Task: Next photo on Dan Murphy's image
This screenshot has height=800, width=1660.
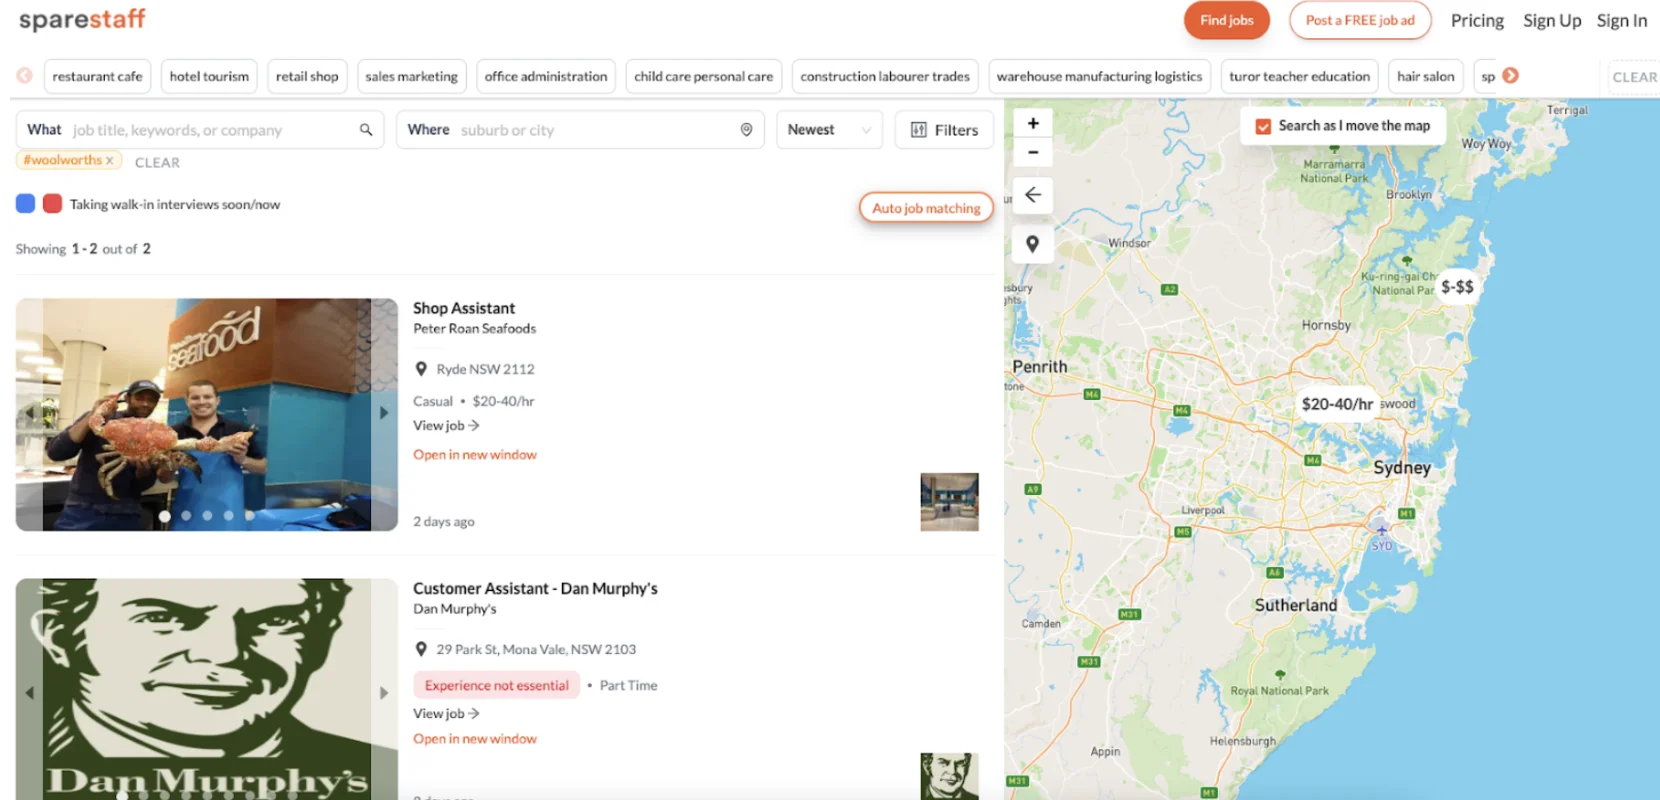Action: pos(384,692)
